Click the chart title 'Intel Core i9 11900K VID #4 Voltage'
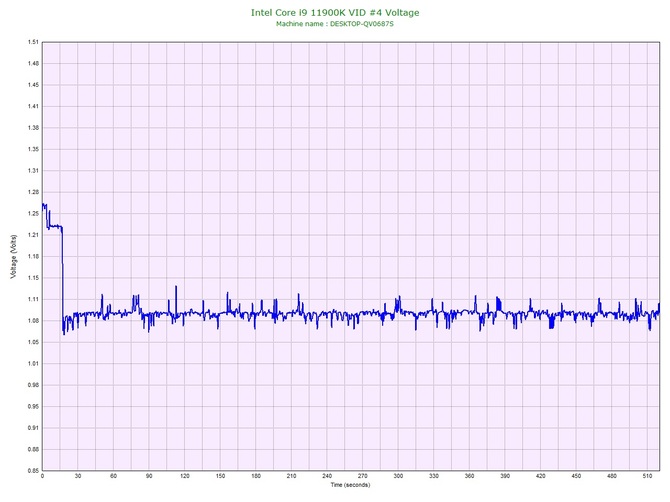Screen dimensions: 670x502 [x=335, y=12]
